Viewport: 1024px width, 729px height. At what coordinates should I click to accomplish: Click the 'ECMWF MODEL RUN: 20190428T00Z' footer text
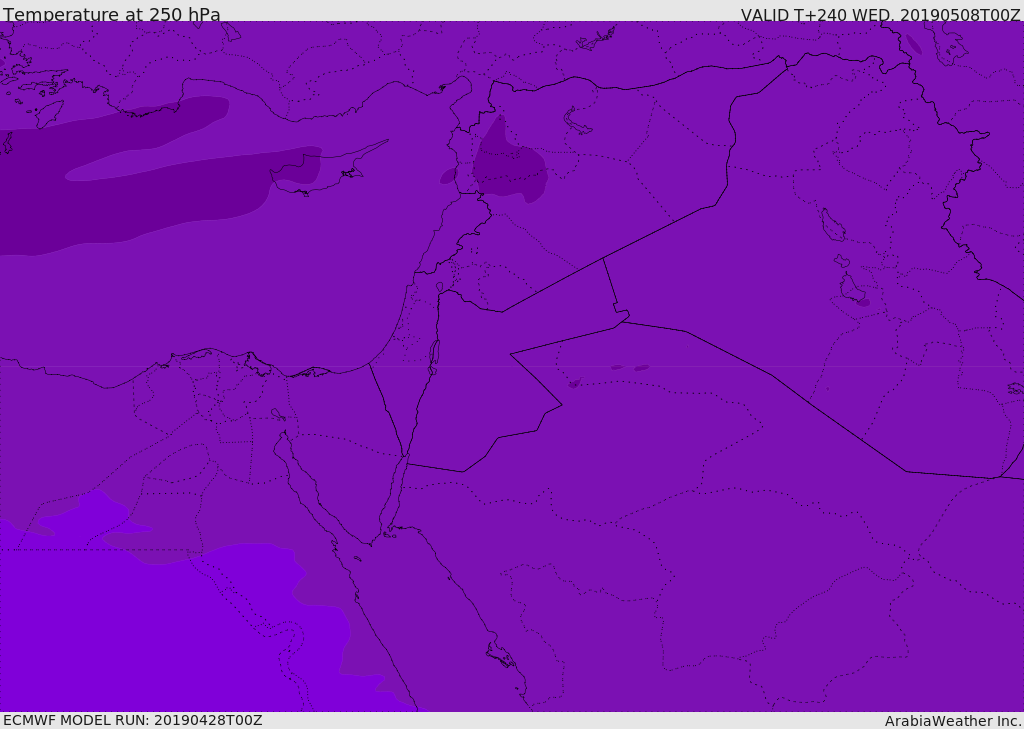pyautogui.click(x=133, y=720)
